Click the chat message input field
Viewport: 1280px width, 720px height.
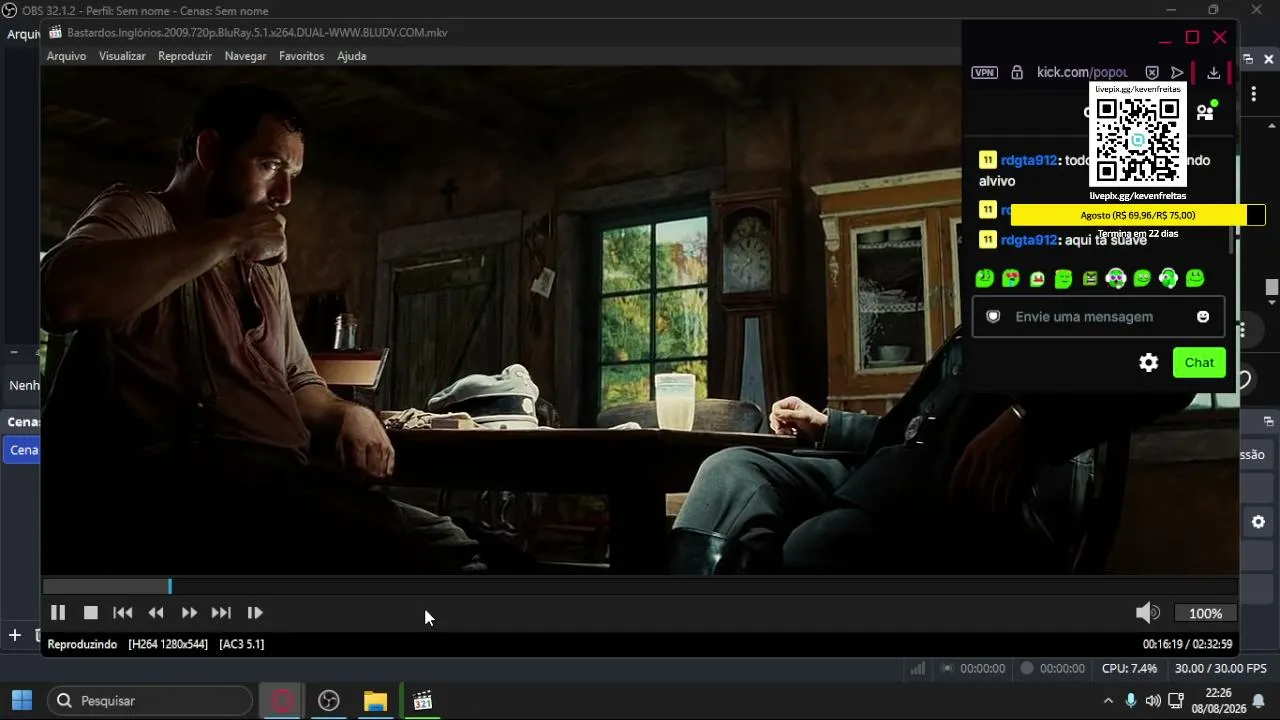pos(1098,317)
